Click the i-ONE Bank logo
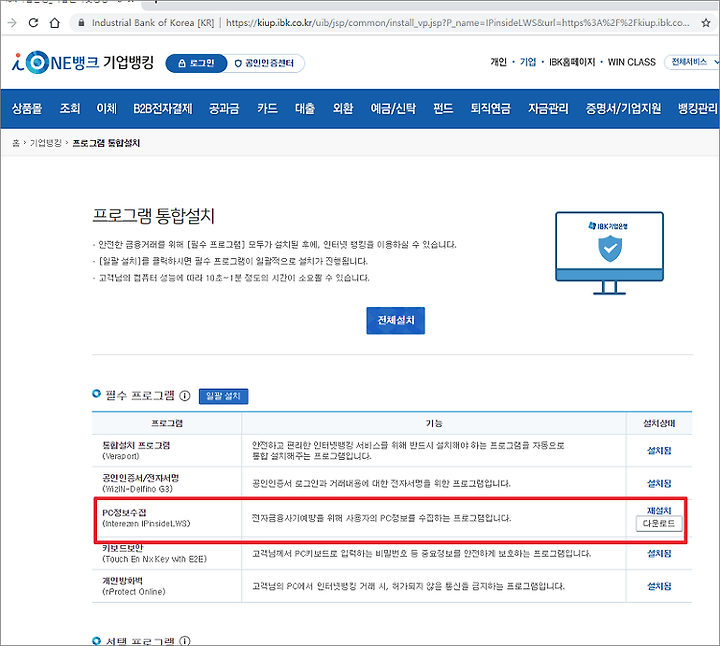This screenshot has height=646, width=720. coord(83,62)
